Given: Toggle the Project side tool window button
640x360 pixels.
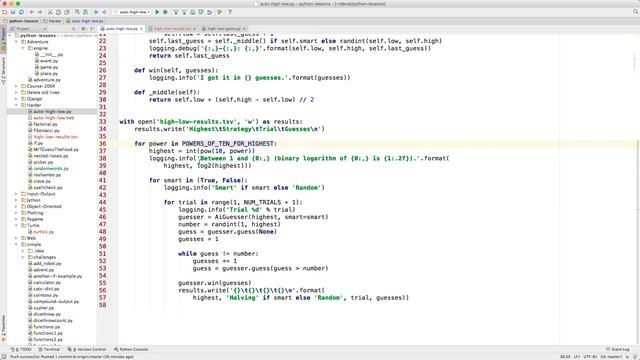Looking at the screenshot, I should click(3, 40).
